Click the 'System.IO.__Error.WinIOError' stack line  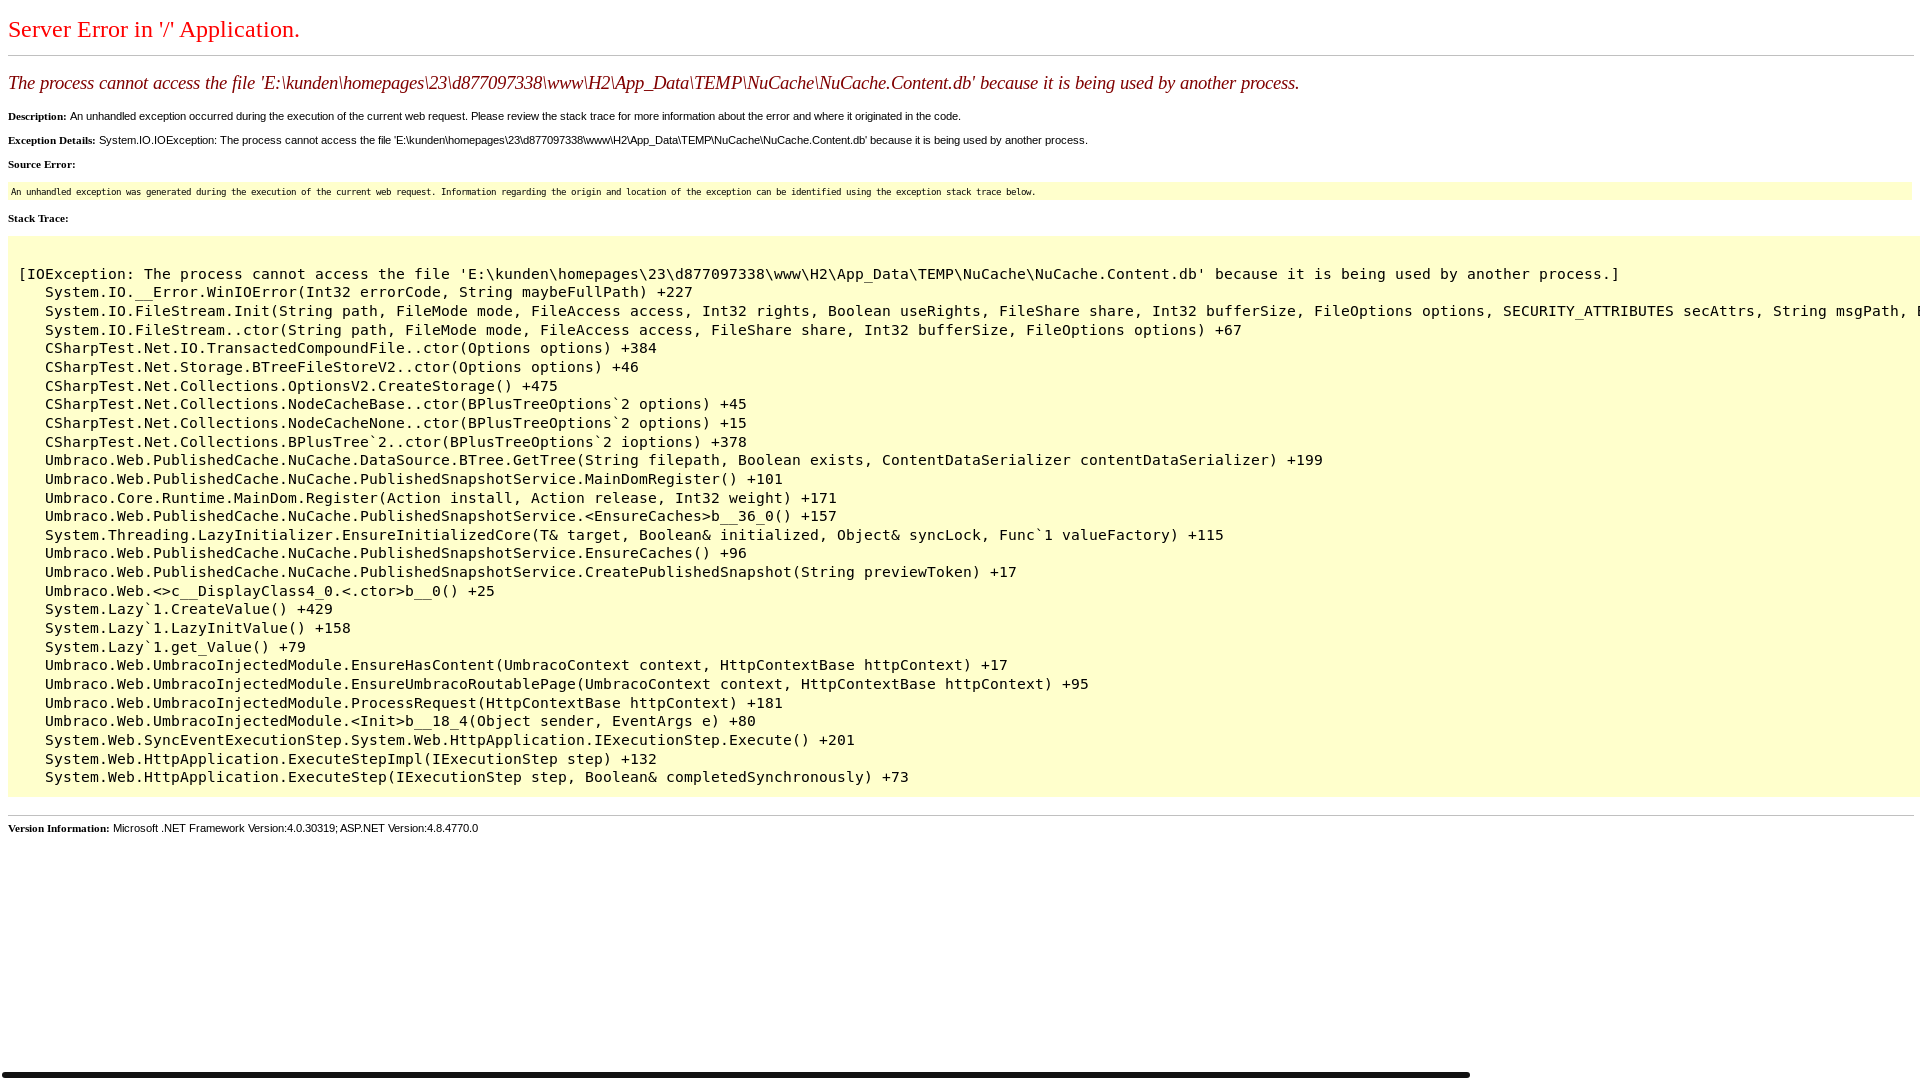click(x=369, y=292)
